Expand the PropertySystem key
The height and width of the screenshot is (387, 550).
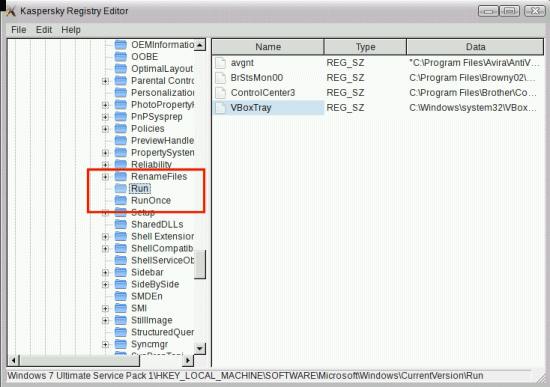tap(105, 153)
